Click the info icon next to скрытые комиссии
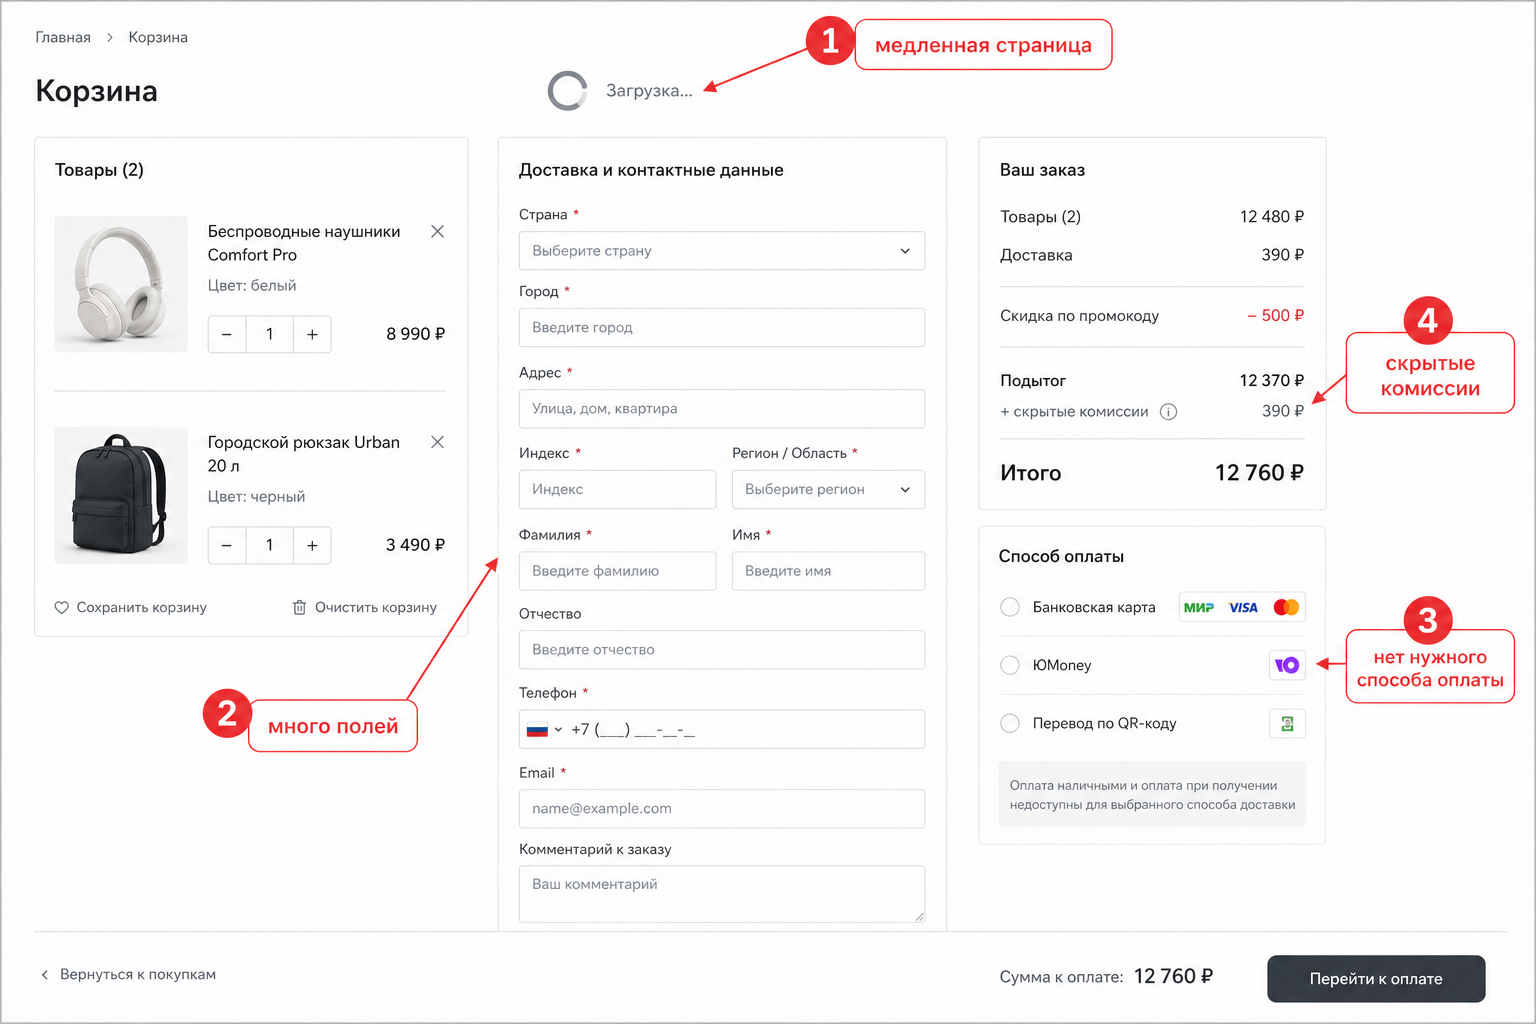 (1168, 412)
